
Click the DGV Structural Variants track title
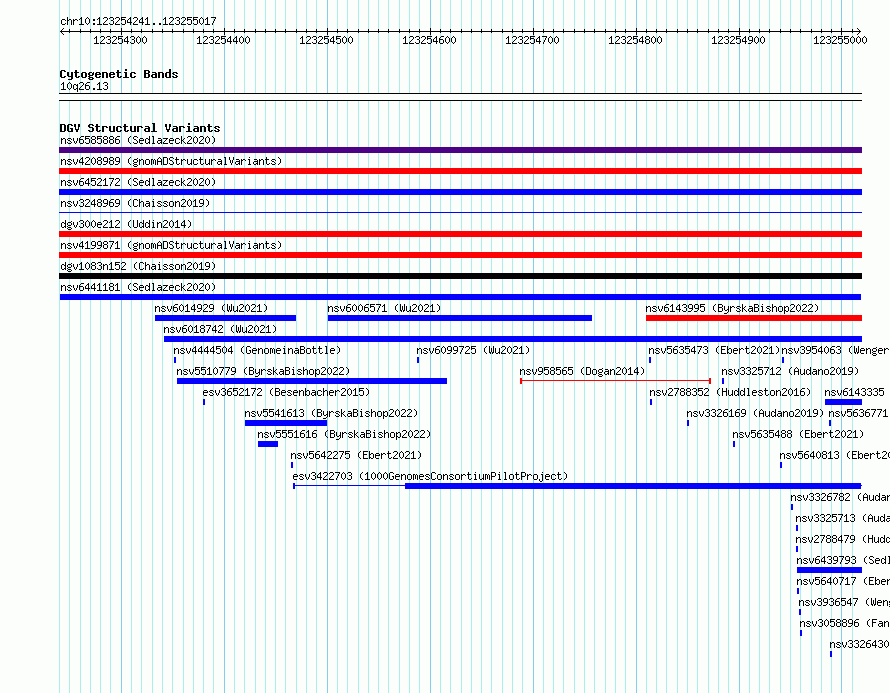pyautogui.click(x=140, y=128)
